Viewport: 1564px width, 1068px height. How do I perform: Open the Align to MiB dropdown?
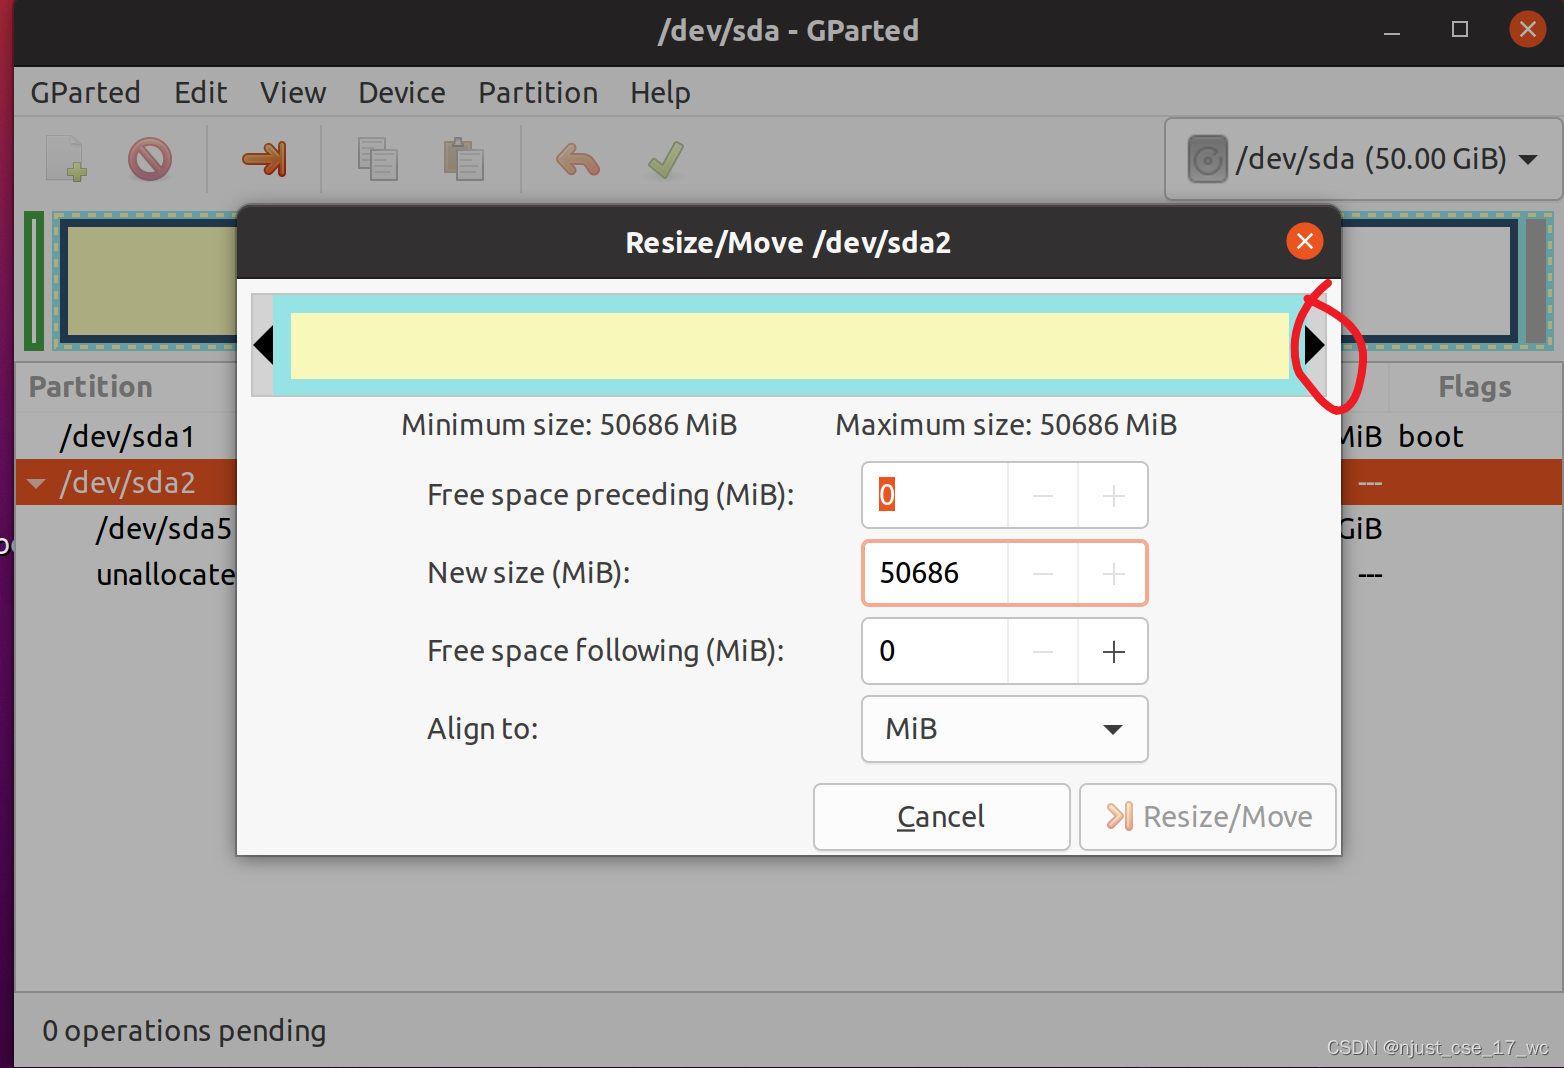pos(1004,729)
